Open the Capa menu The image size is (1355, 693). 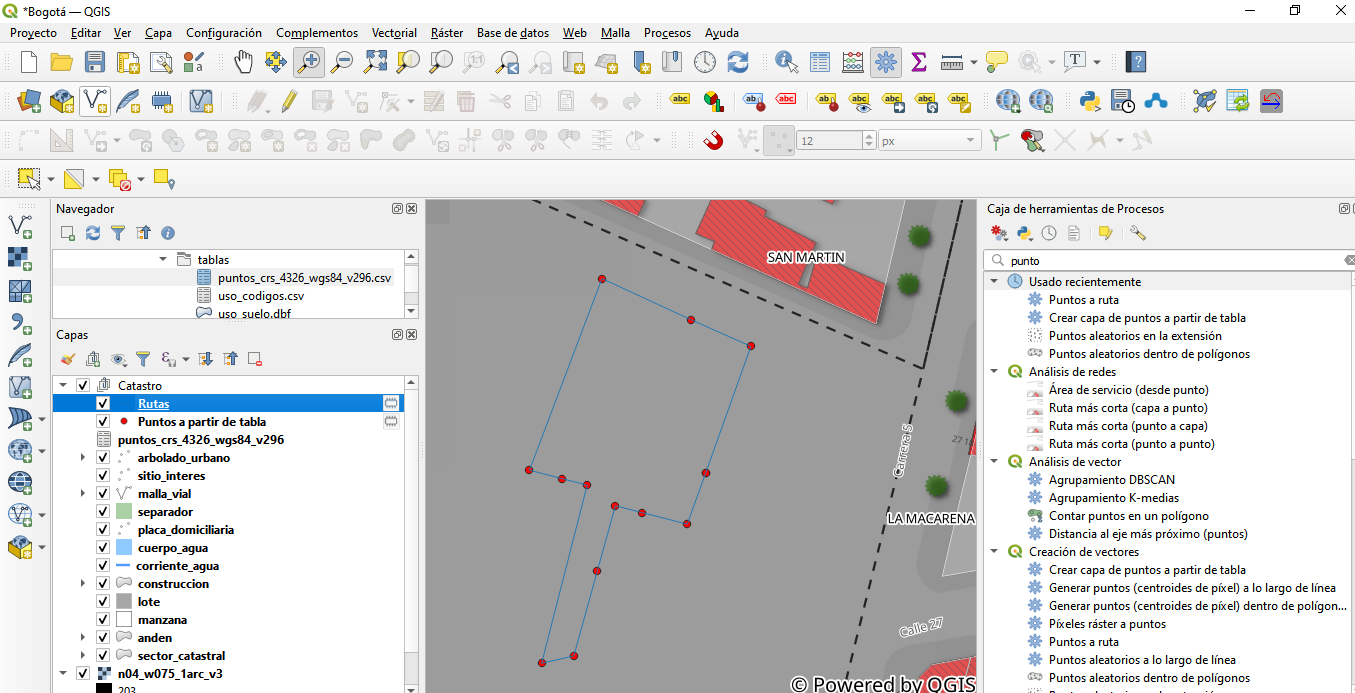click(x=158, y=33)
